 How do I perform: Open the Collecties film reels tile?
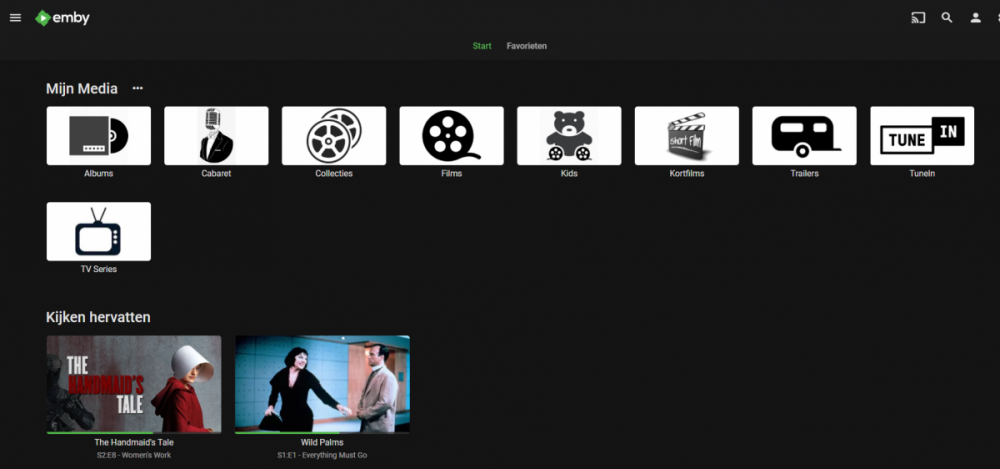click(x=334, y=136)
